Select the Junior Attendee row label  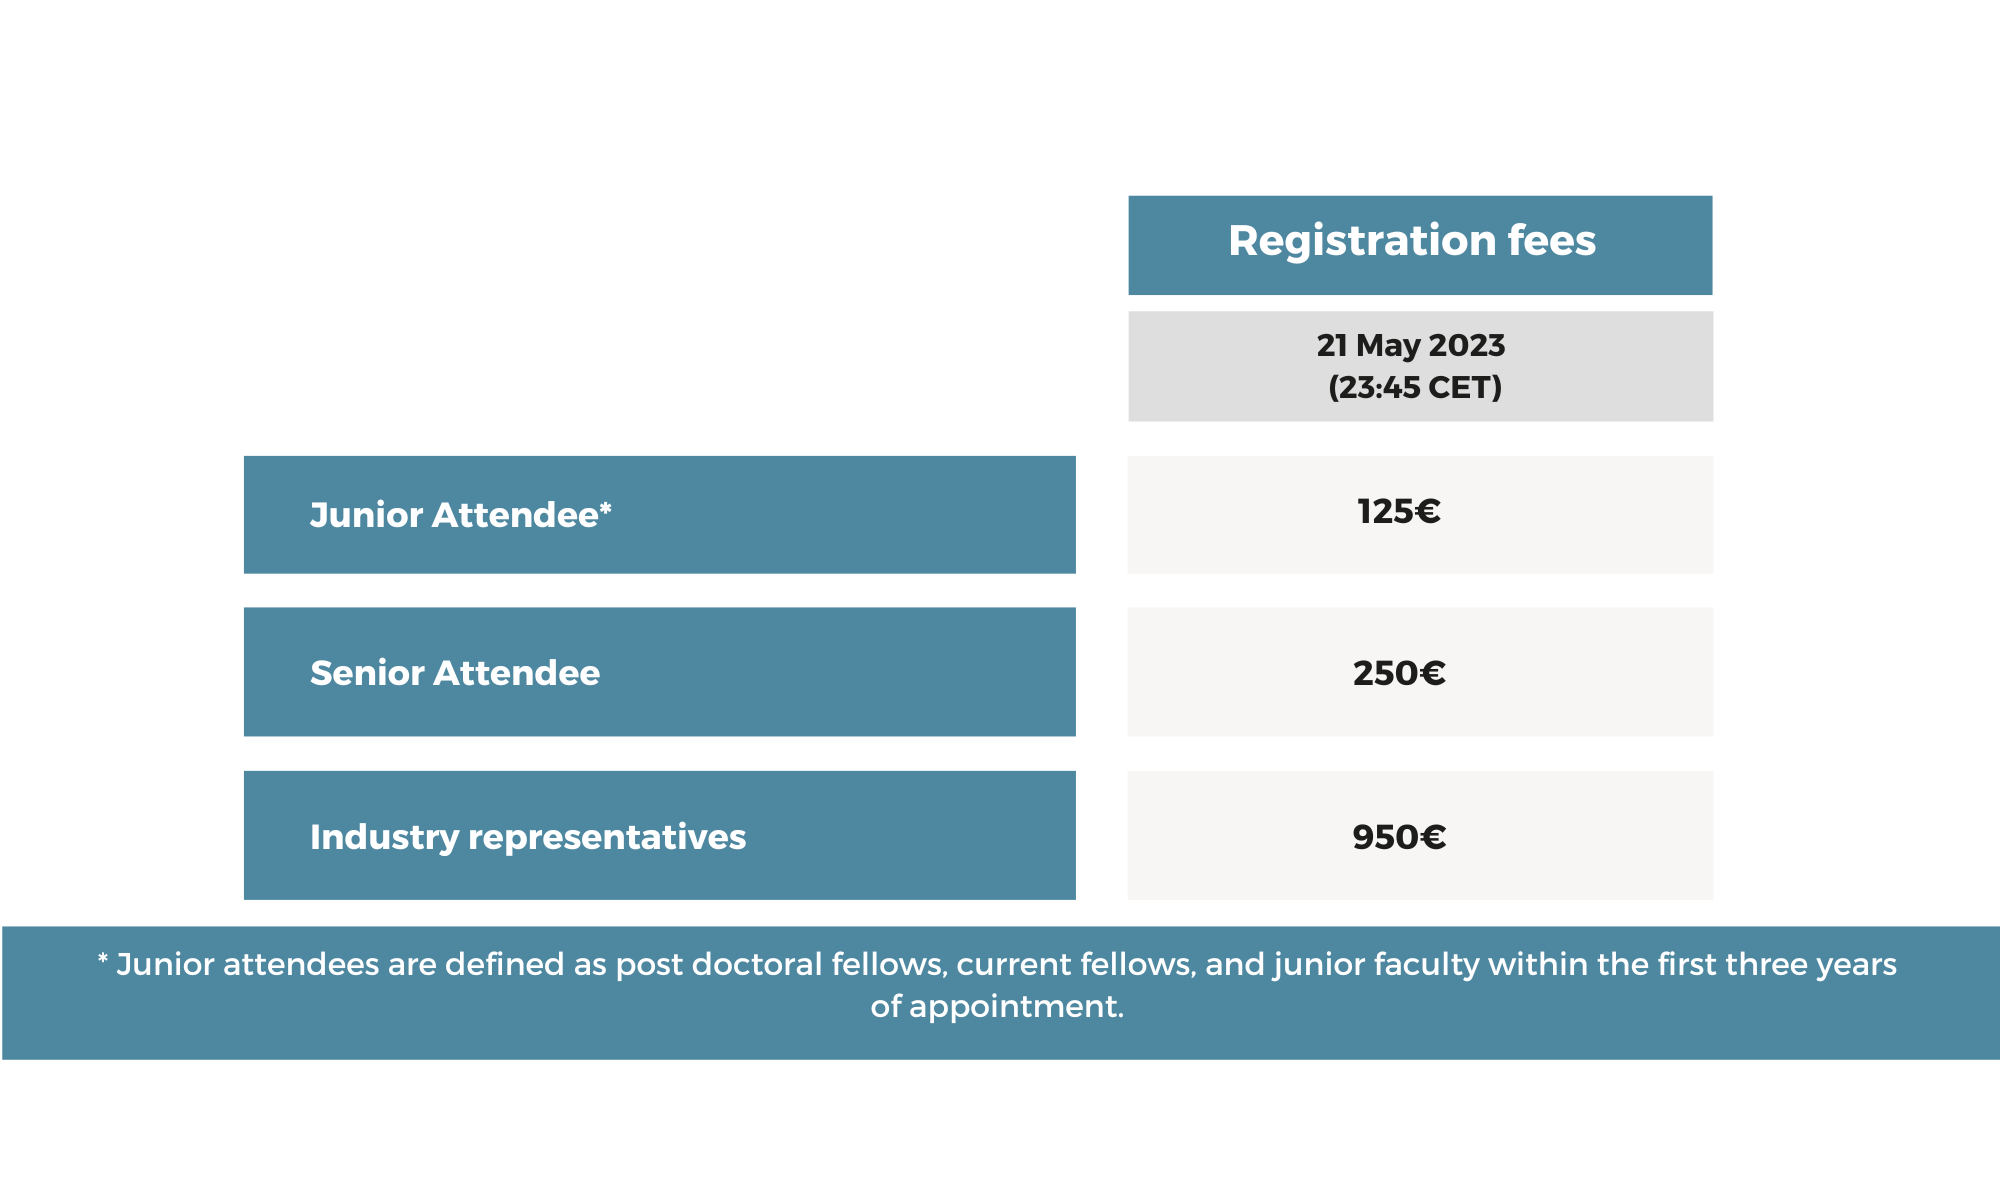click(x=660, y=515)
